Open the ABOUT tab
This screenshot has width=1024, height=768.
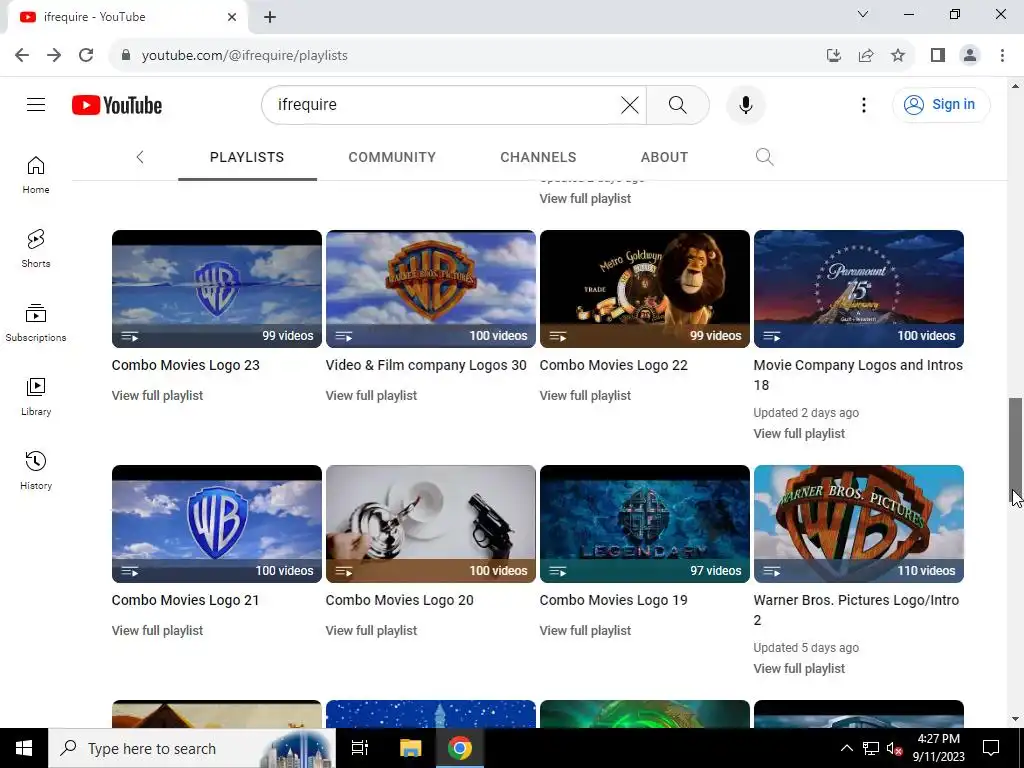(664, 157)
